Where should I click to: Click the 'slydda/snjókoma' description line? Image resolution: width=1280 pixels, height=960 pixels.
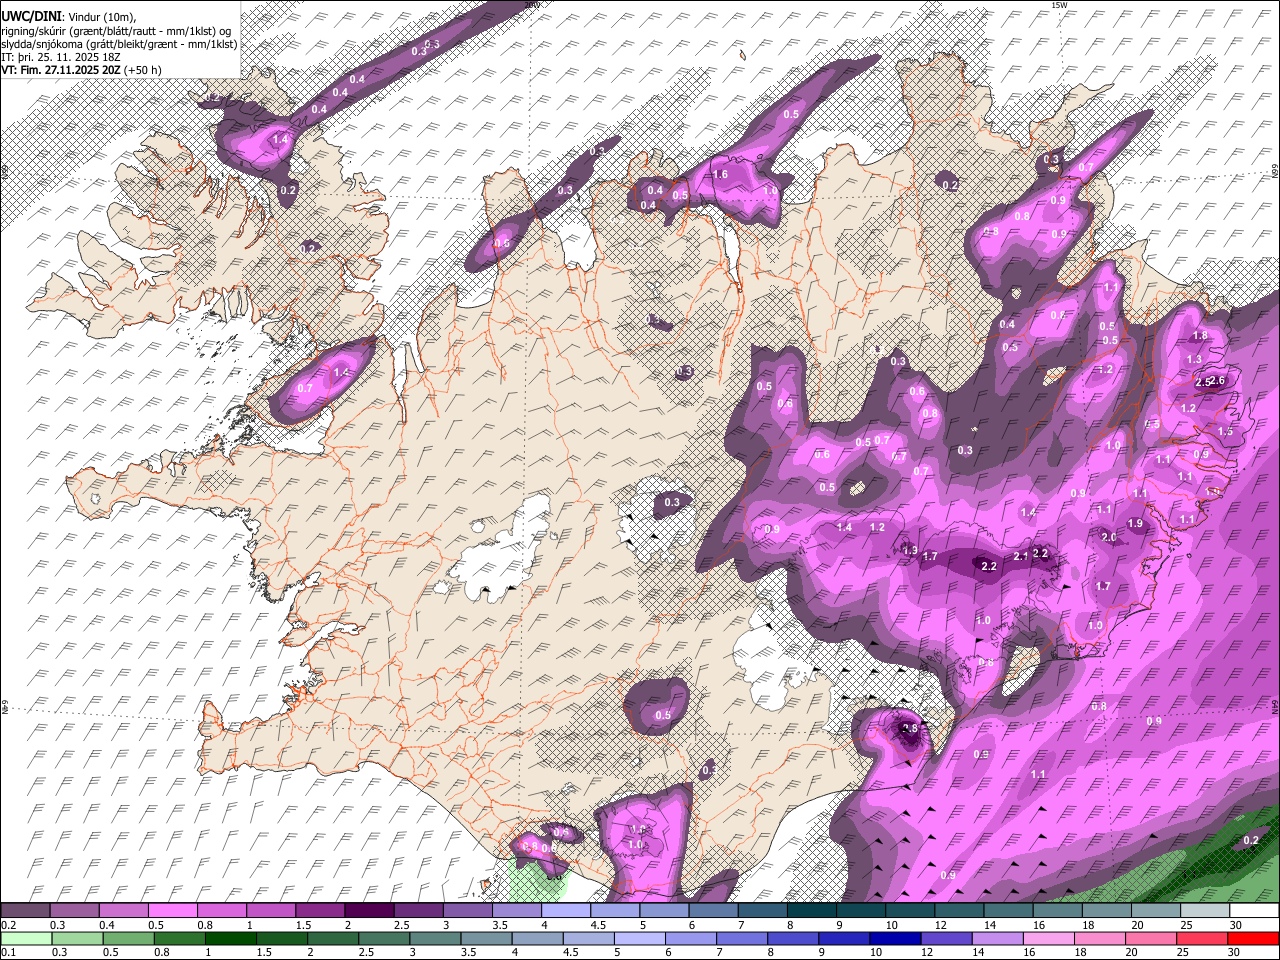[x=119, y=44]
